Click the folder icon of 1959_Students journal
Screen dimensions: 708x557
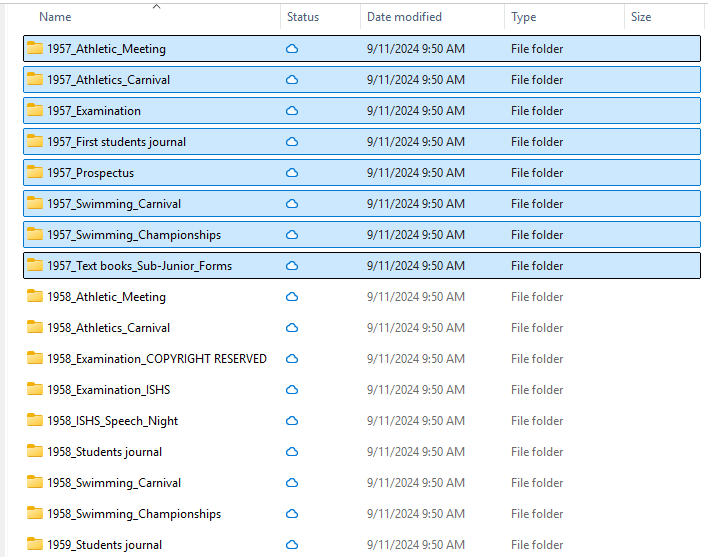point(35,545)
